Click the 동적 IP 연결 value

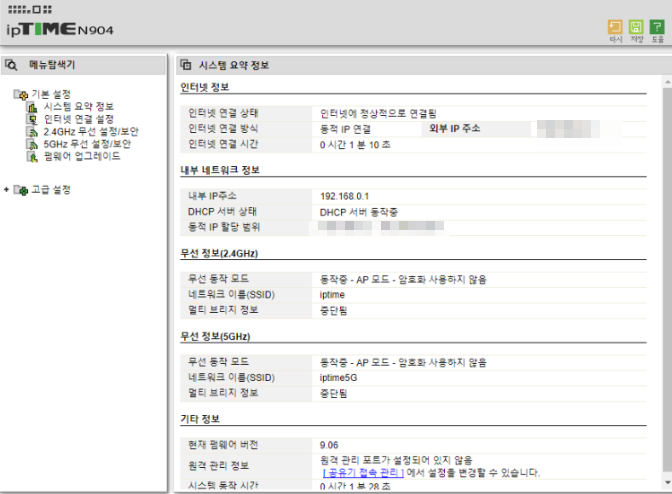click(x=345, y=129)
